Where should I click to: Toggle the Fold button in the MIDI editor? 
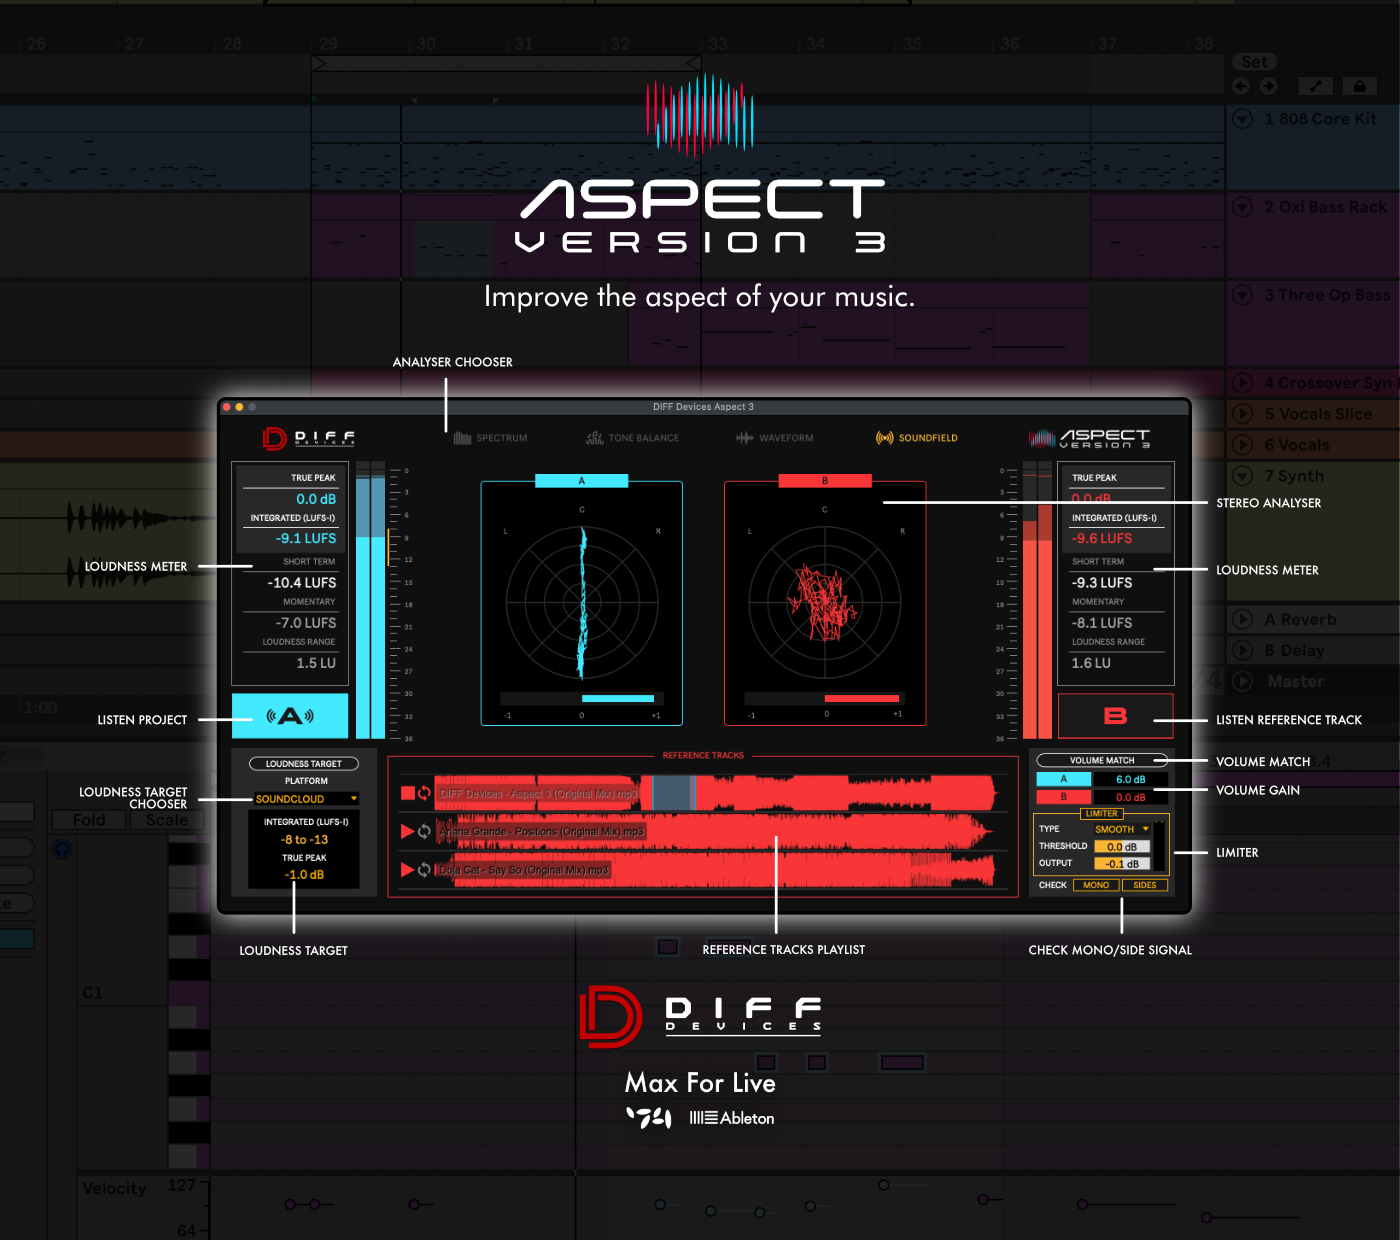tap(89, 820)
